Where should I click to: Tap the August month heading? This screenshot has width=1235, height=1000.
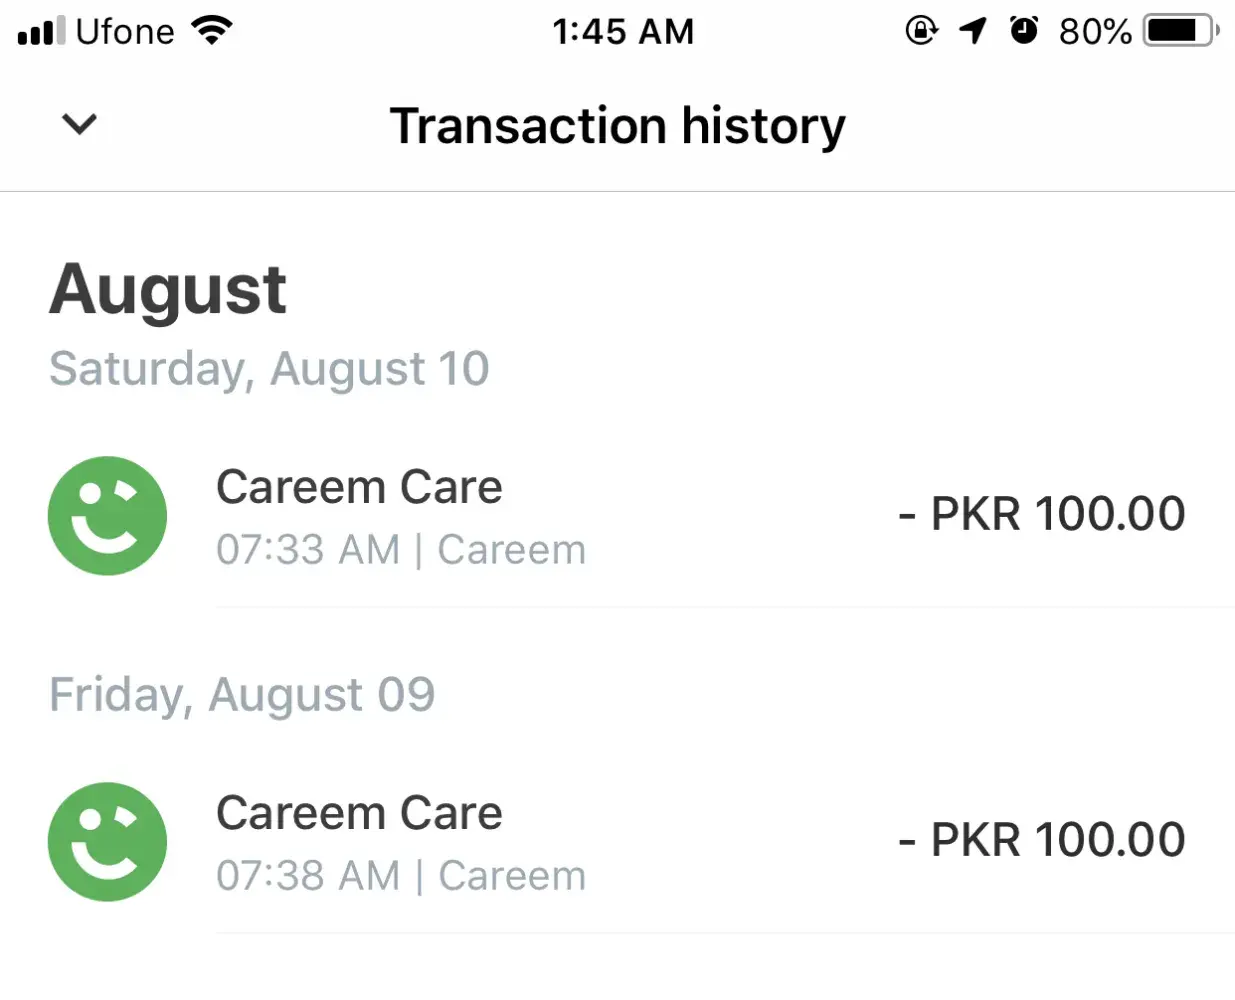pos(168,290)
